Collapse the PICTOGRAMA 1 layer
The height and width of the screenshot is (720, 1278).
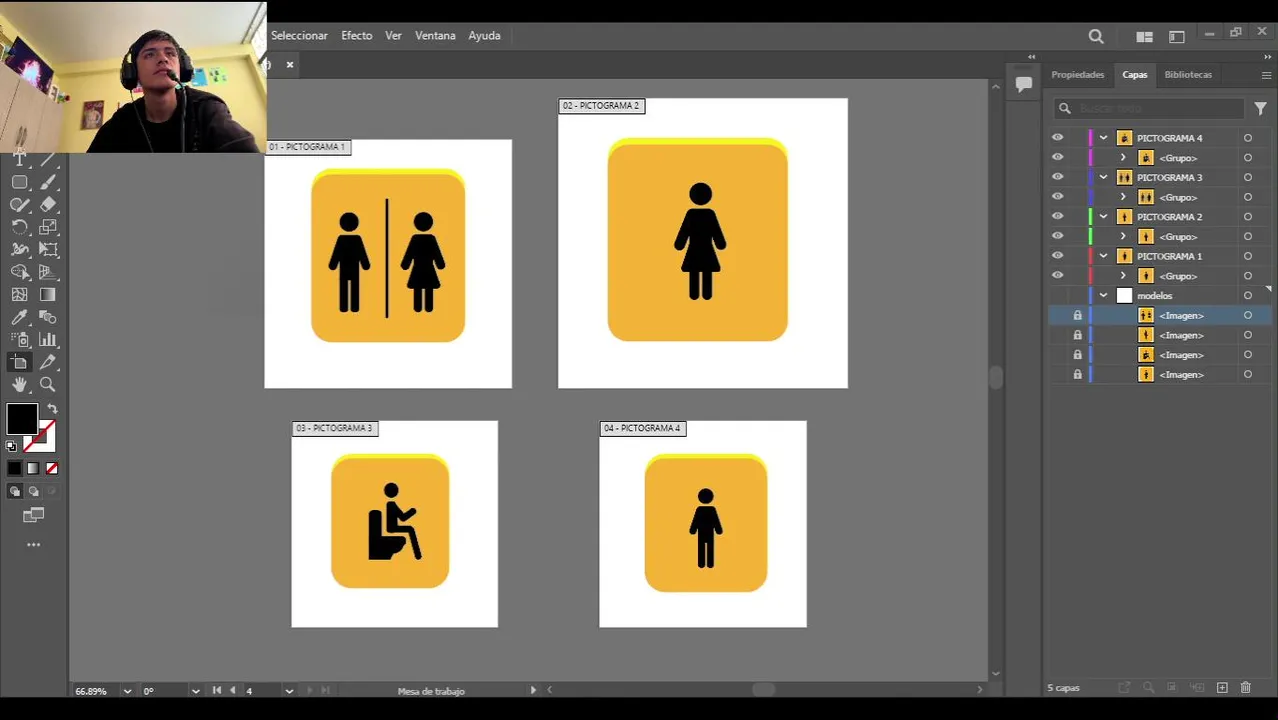[1104, 256]
